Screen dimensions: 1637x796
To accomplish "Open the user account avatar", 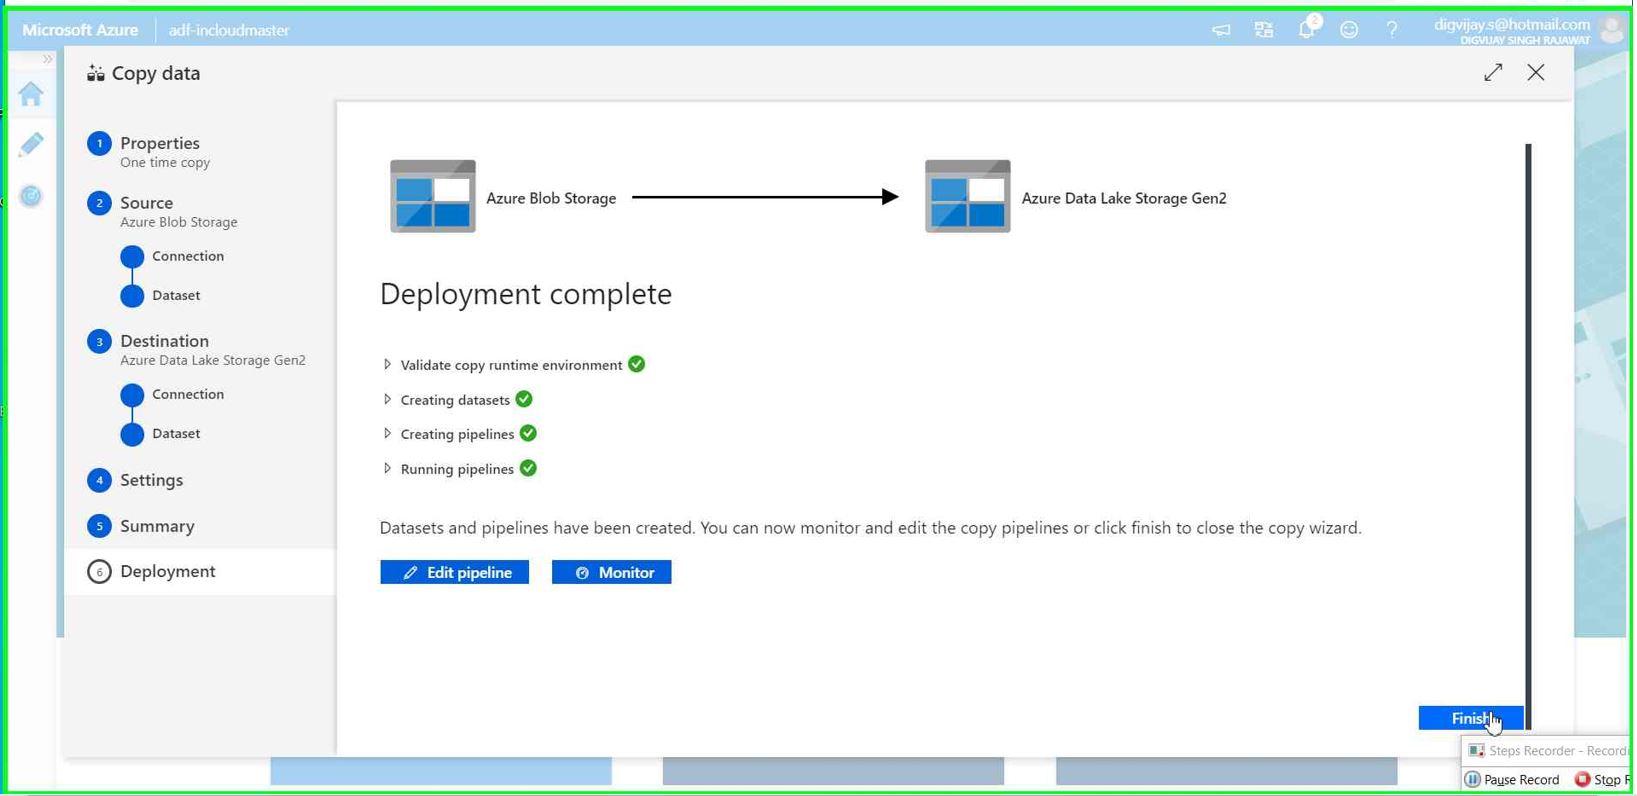I will pyautogui.click(x=1613, y=30).
